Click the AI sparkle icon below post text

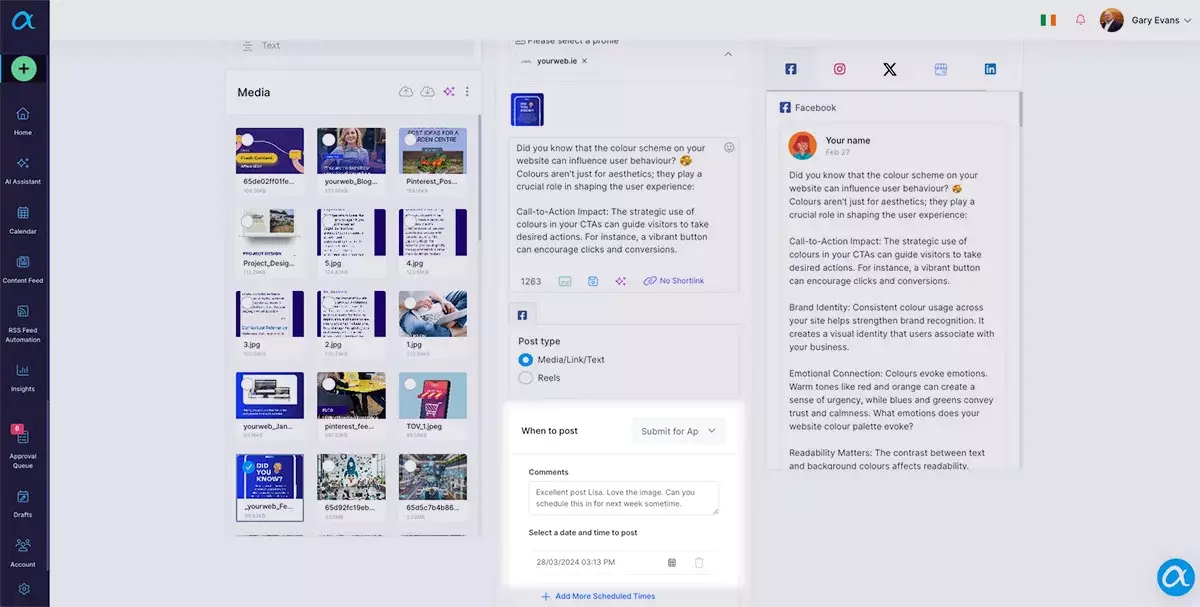tap(621, 281)
